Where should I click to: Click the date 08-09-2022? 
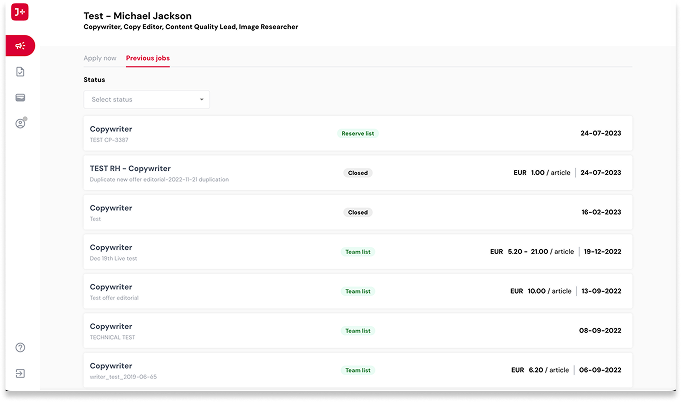[600, 331]
